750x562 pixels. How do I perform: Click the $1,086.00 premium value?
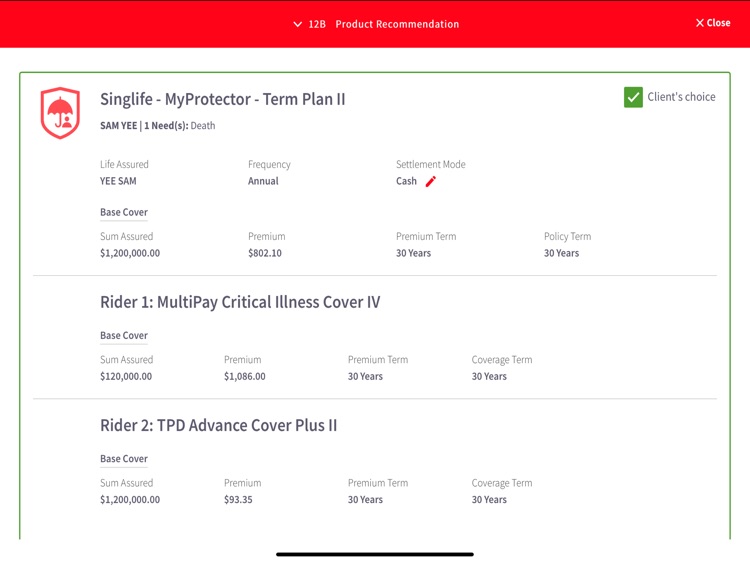click(244, 376)
